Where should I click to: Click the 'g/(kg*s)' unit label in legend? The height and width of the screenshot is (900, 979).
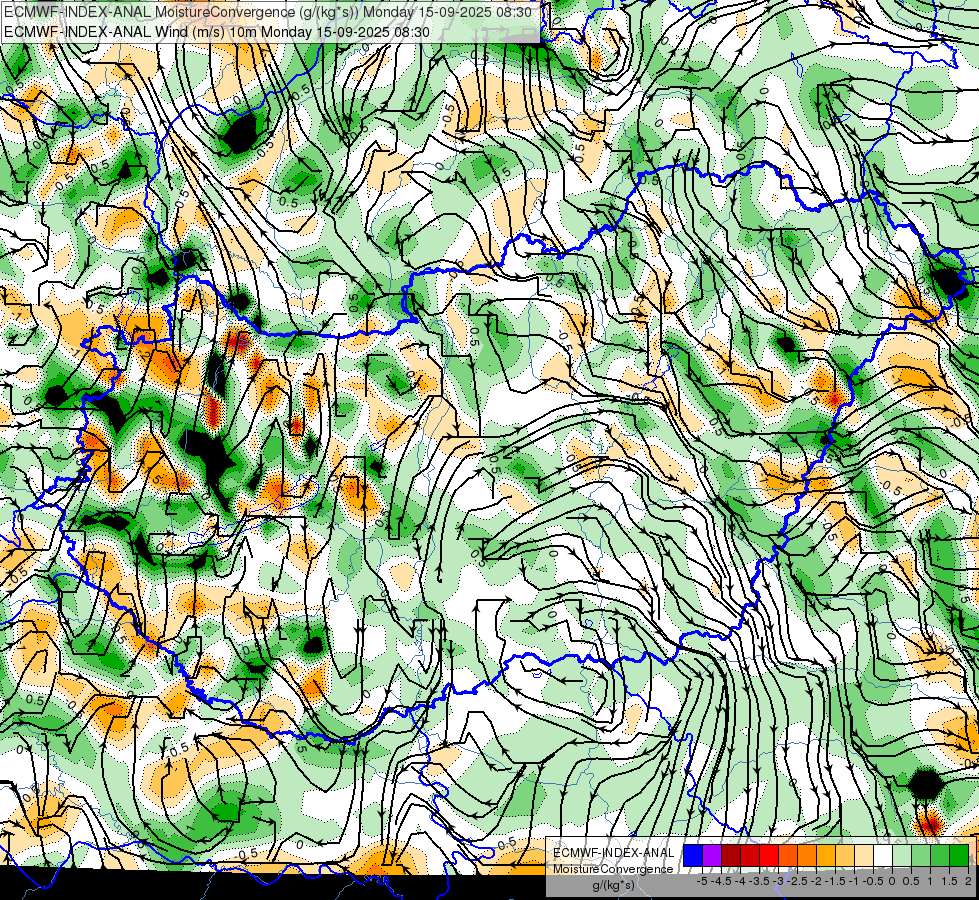(613, 886)
